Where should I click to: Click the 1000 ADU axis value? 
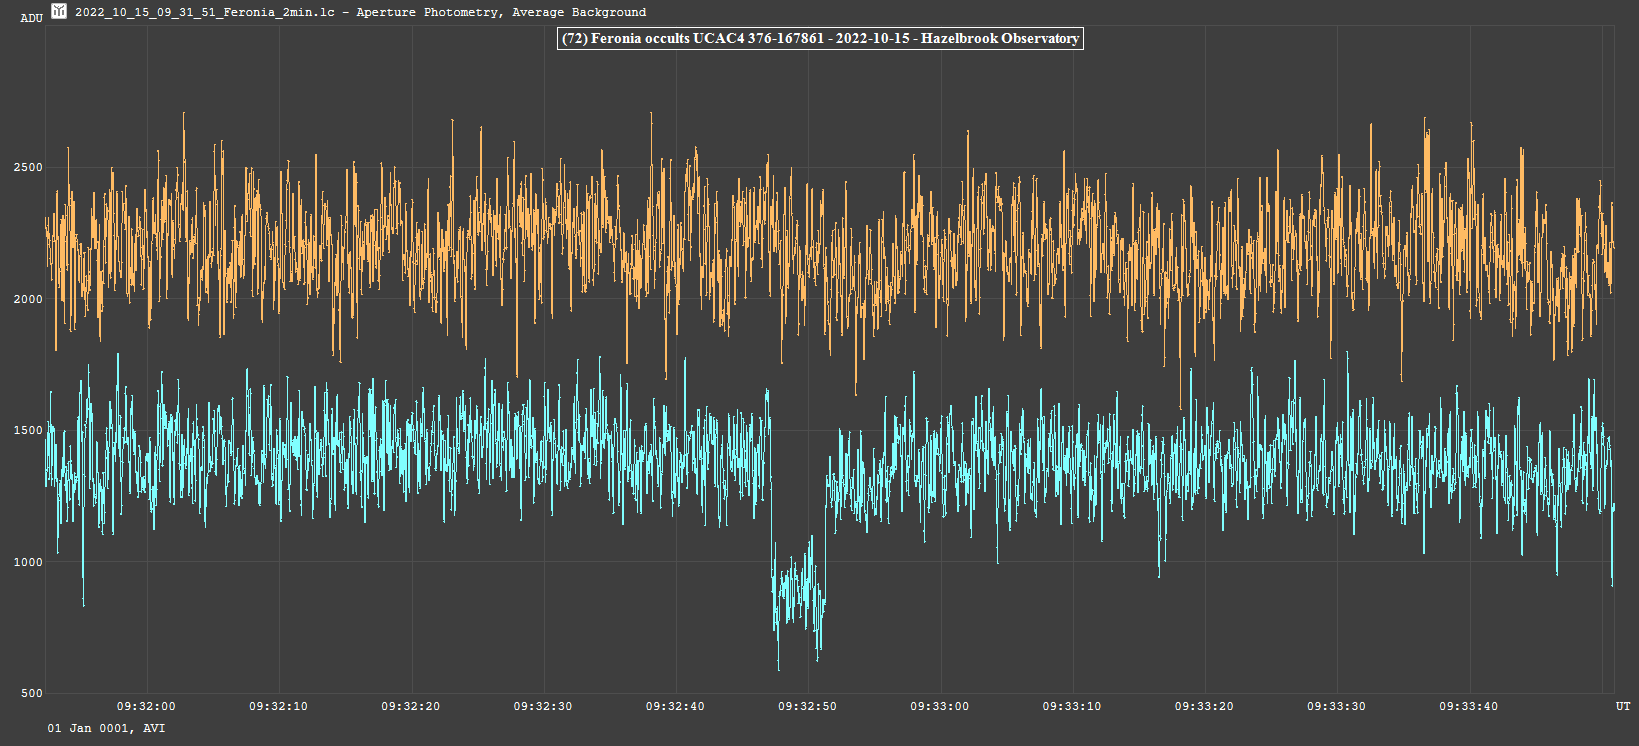point(28,562)
